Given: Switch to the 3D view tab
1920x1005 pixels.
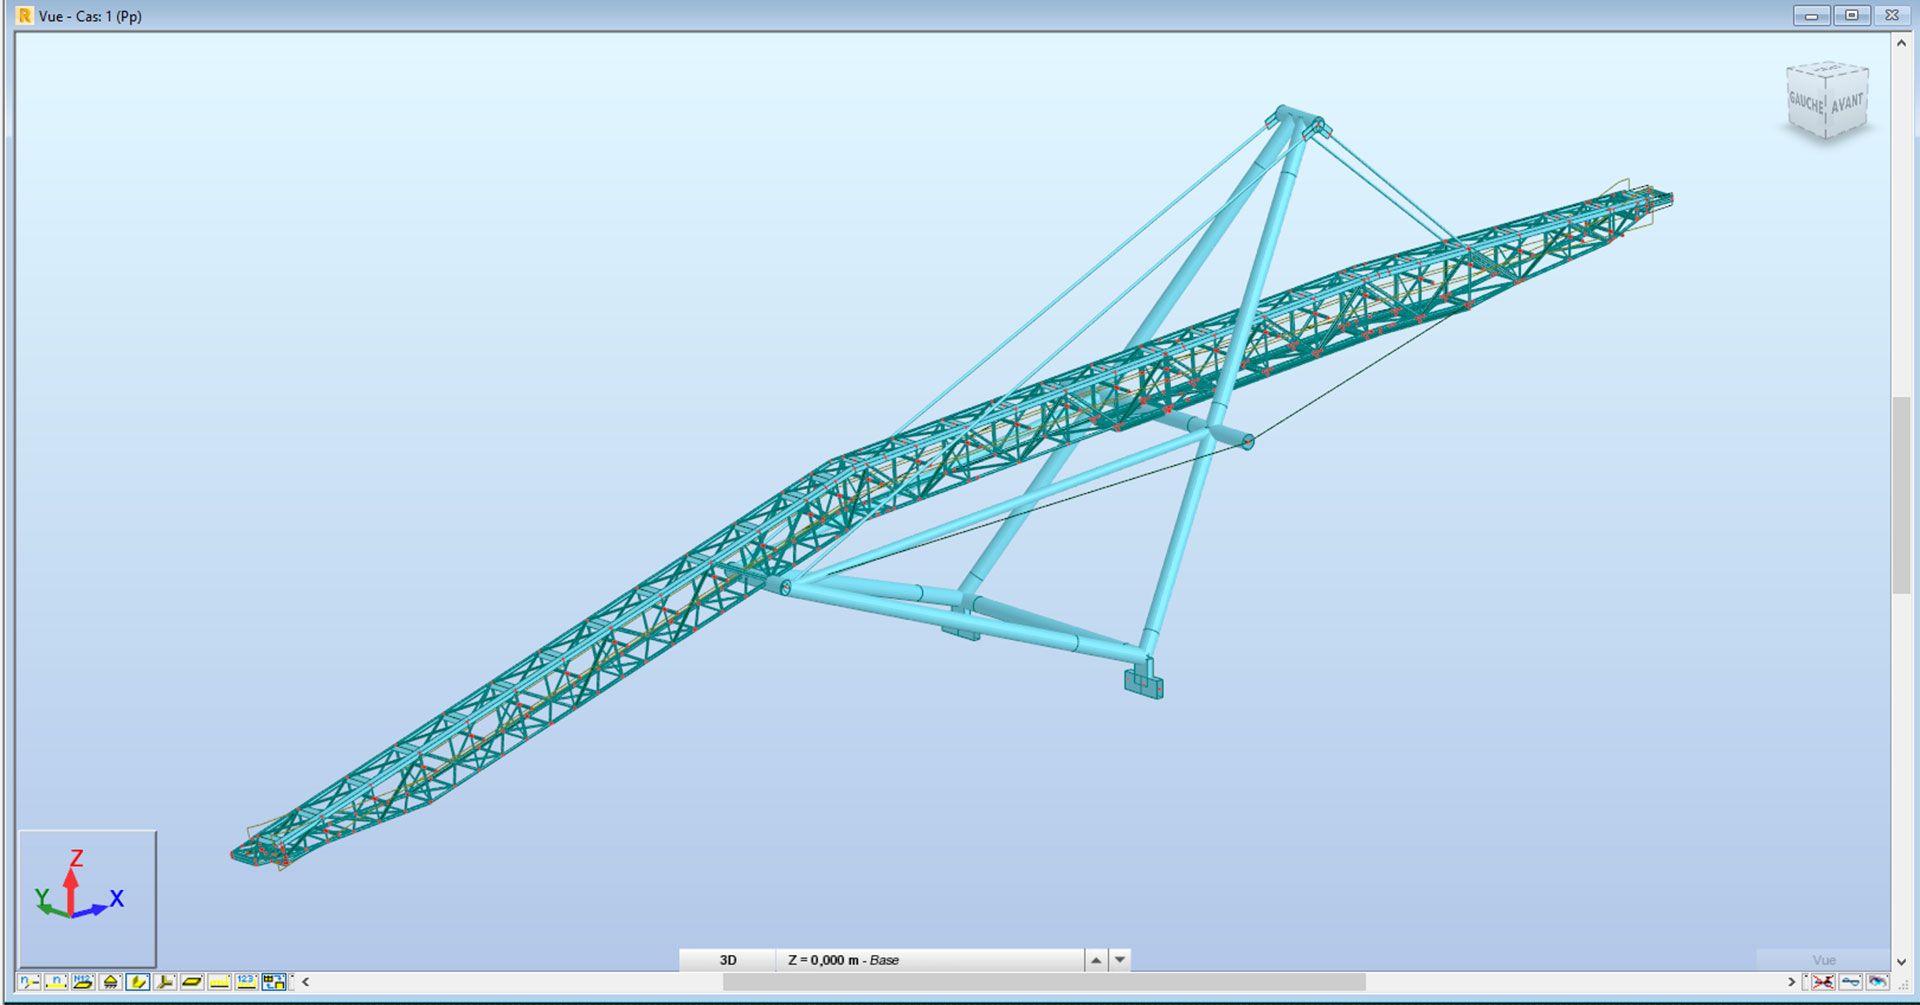Looking at the screenshot, I should pos(727,960).
